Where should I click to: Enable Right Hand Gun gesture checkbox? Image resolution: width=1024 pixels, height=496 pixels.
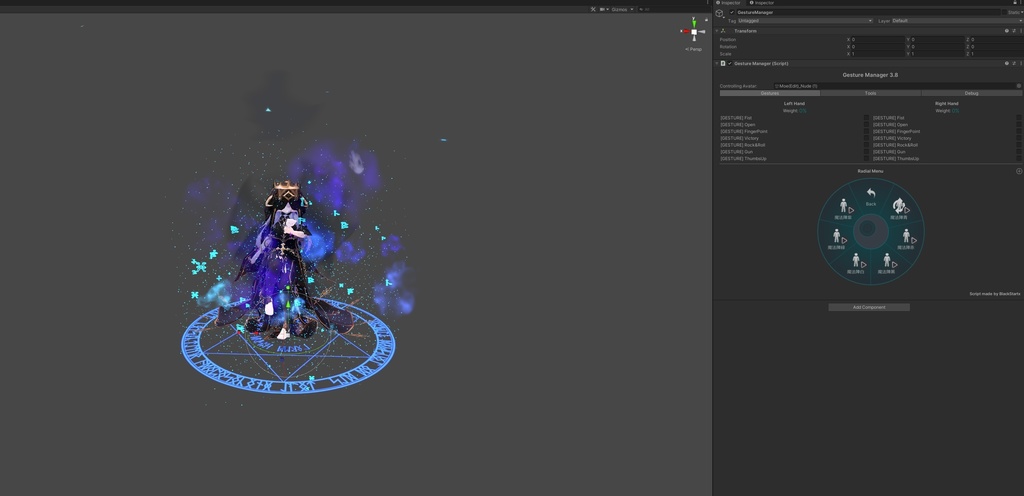point(1019,151)
